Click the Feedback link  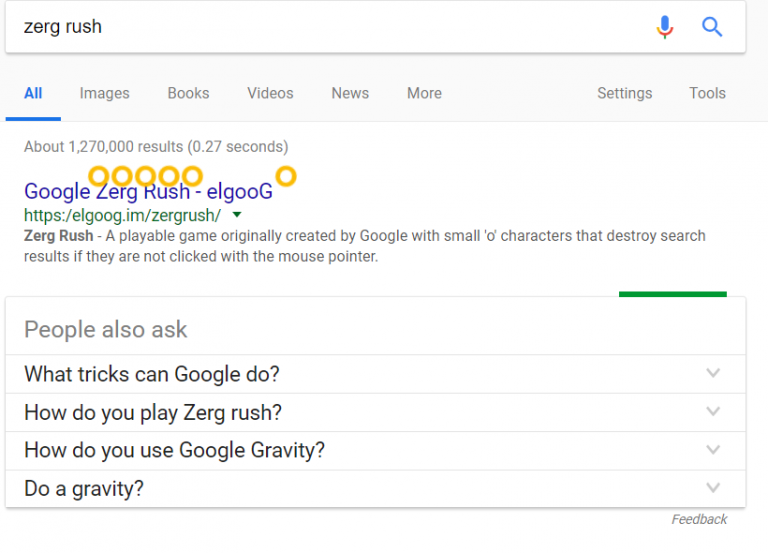(699, 519)
